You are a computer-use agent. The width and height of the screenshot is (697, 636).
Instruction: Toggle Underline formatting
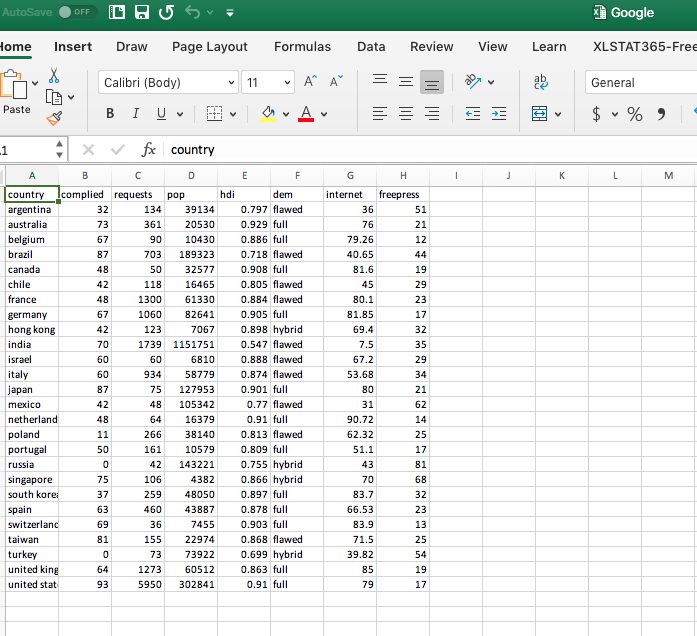pos(161,114)
